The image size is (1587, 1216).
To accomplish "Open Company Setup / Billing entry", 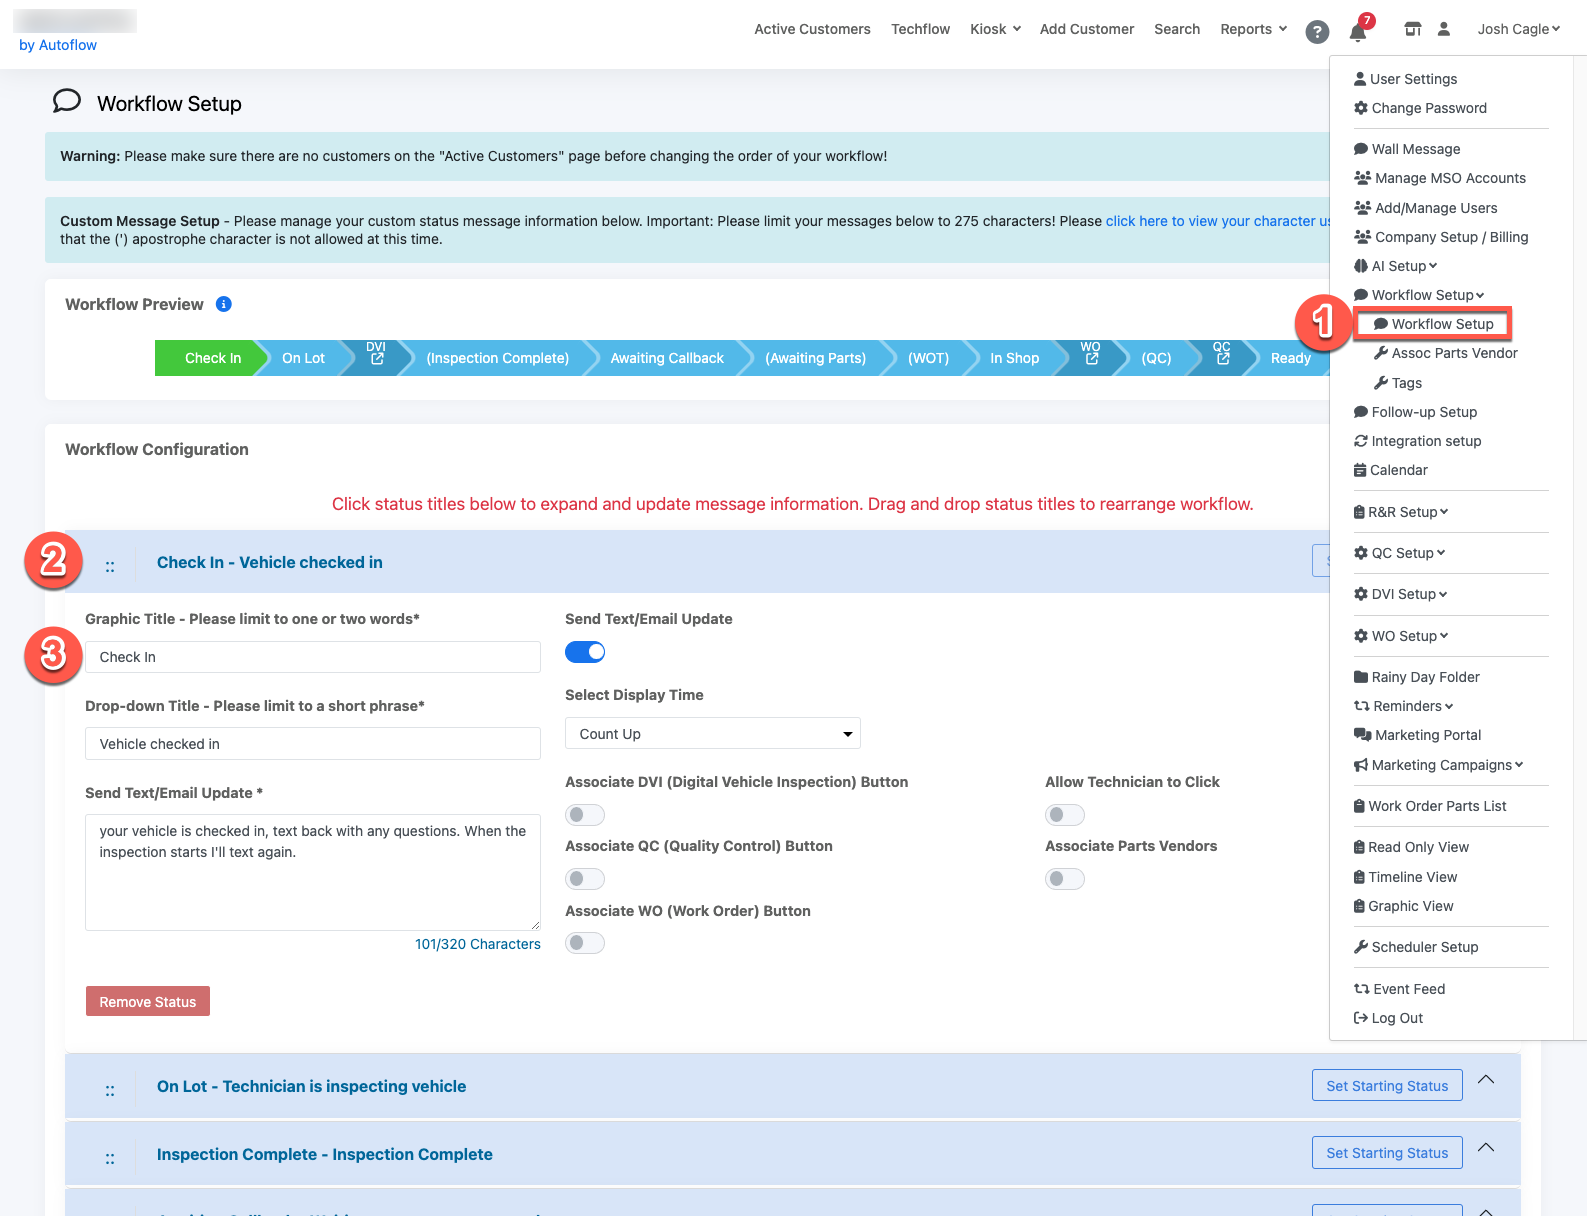I will [1441, 237].
